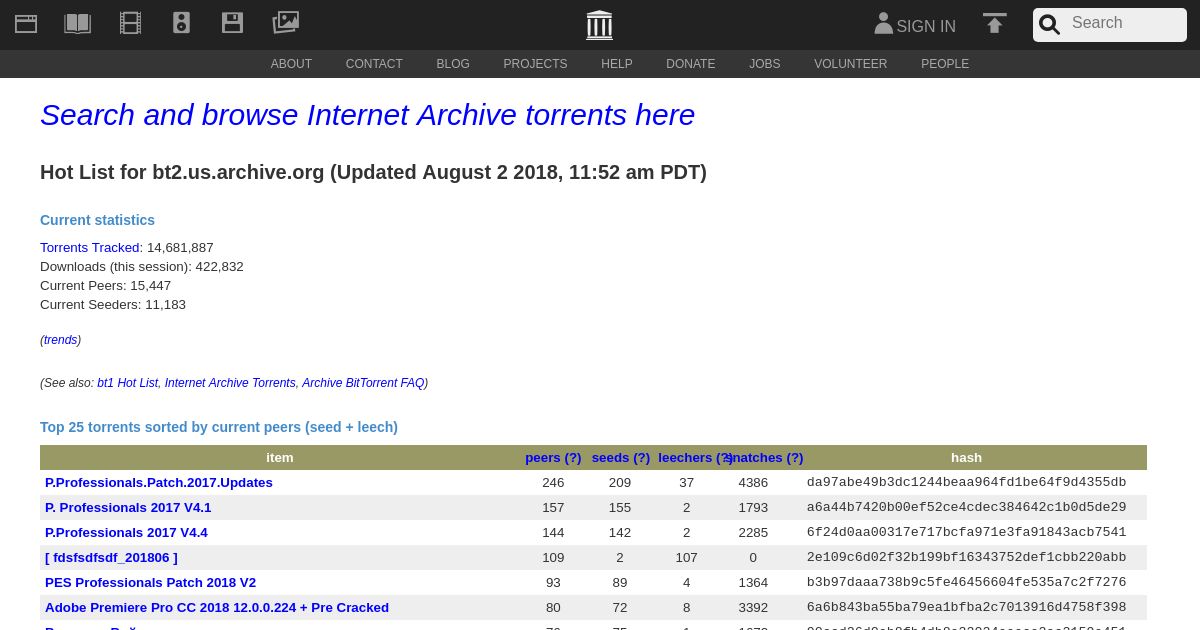Screen dimensions: 1200x630
Task: Click hash starting 6f24d0aa00317
Action: tap(966, 533)
